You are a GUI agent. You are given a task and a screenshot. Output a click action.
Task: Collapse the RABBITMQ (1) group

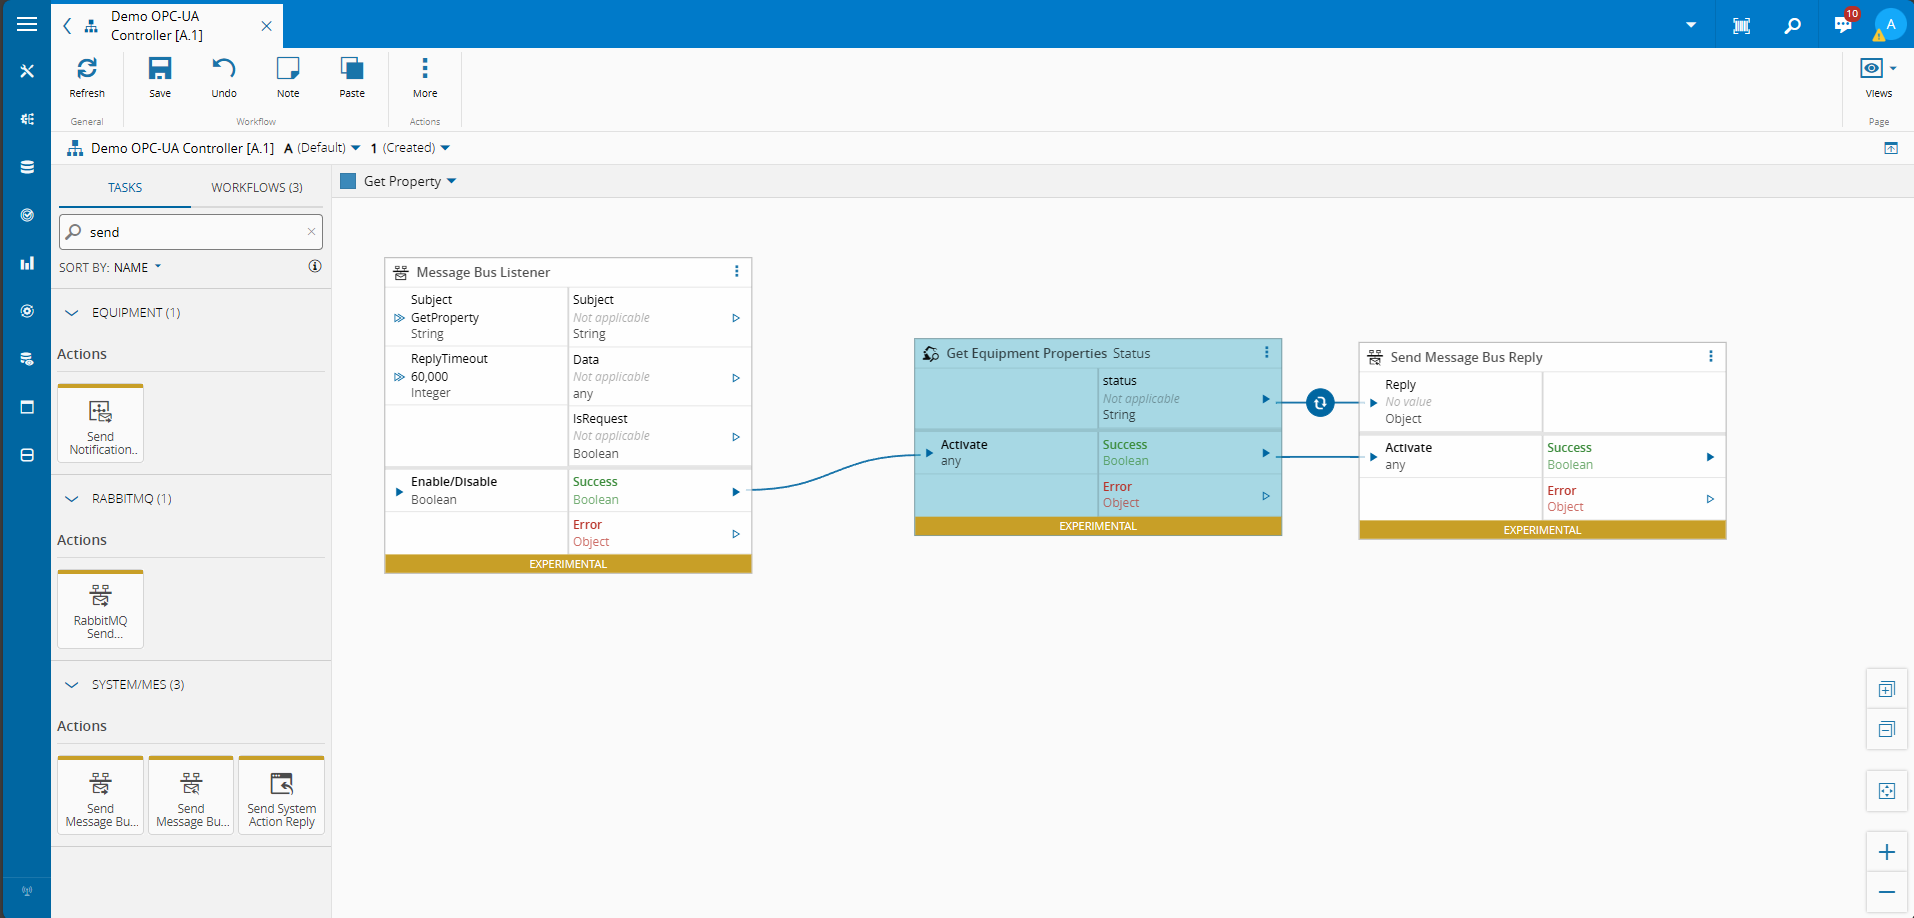[x=71, y=499]
